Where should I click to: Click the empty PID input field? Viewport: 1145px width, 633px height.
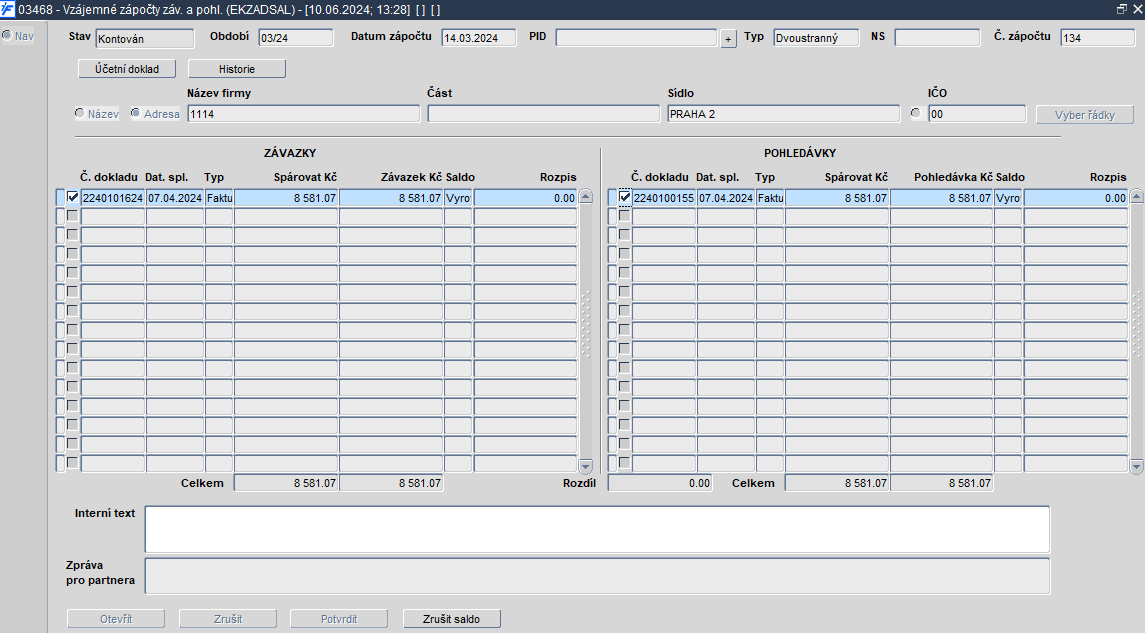pos(636,38)
